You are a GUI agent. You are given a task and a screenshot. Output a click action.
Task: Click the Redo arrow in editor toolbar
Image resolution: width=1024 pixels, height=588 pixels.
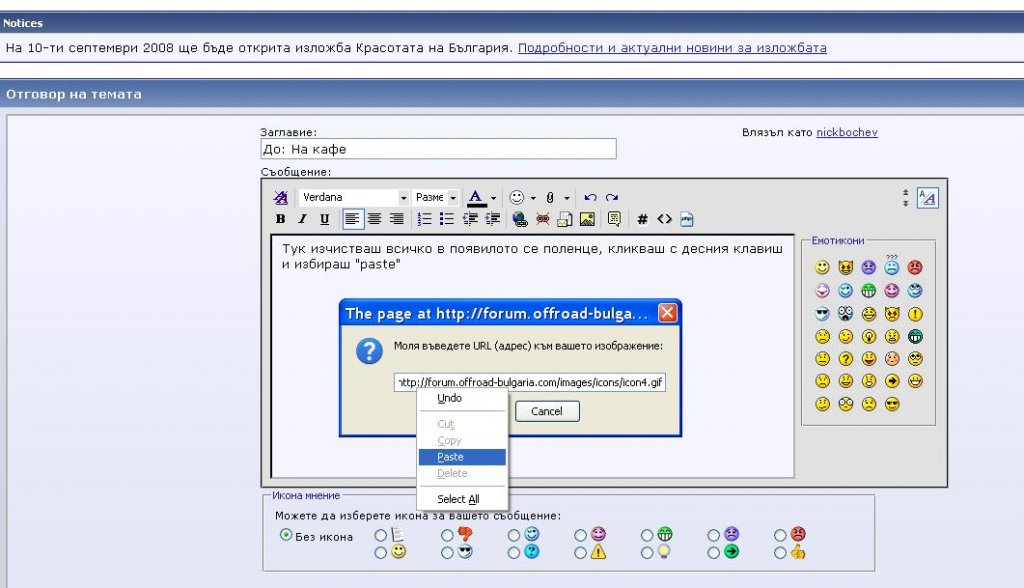[x=612, y=197]
